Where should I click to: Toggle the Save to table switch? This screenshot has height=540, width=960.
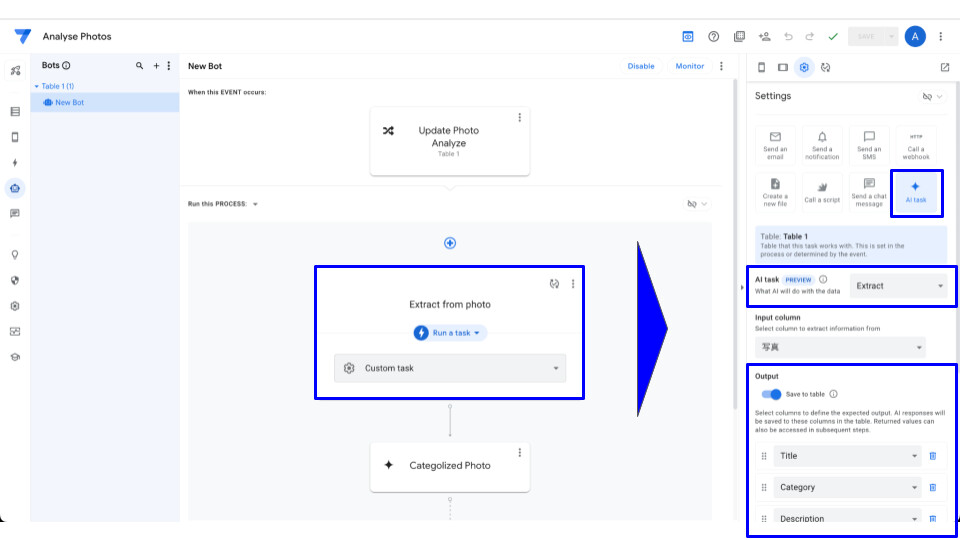click(x=771, y=394)
